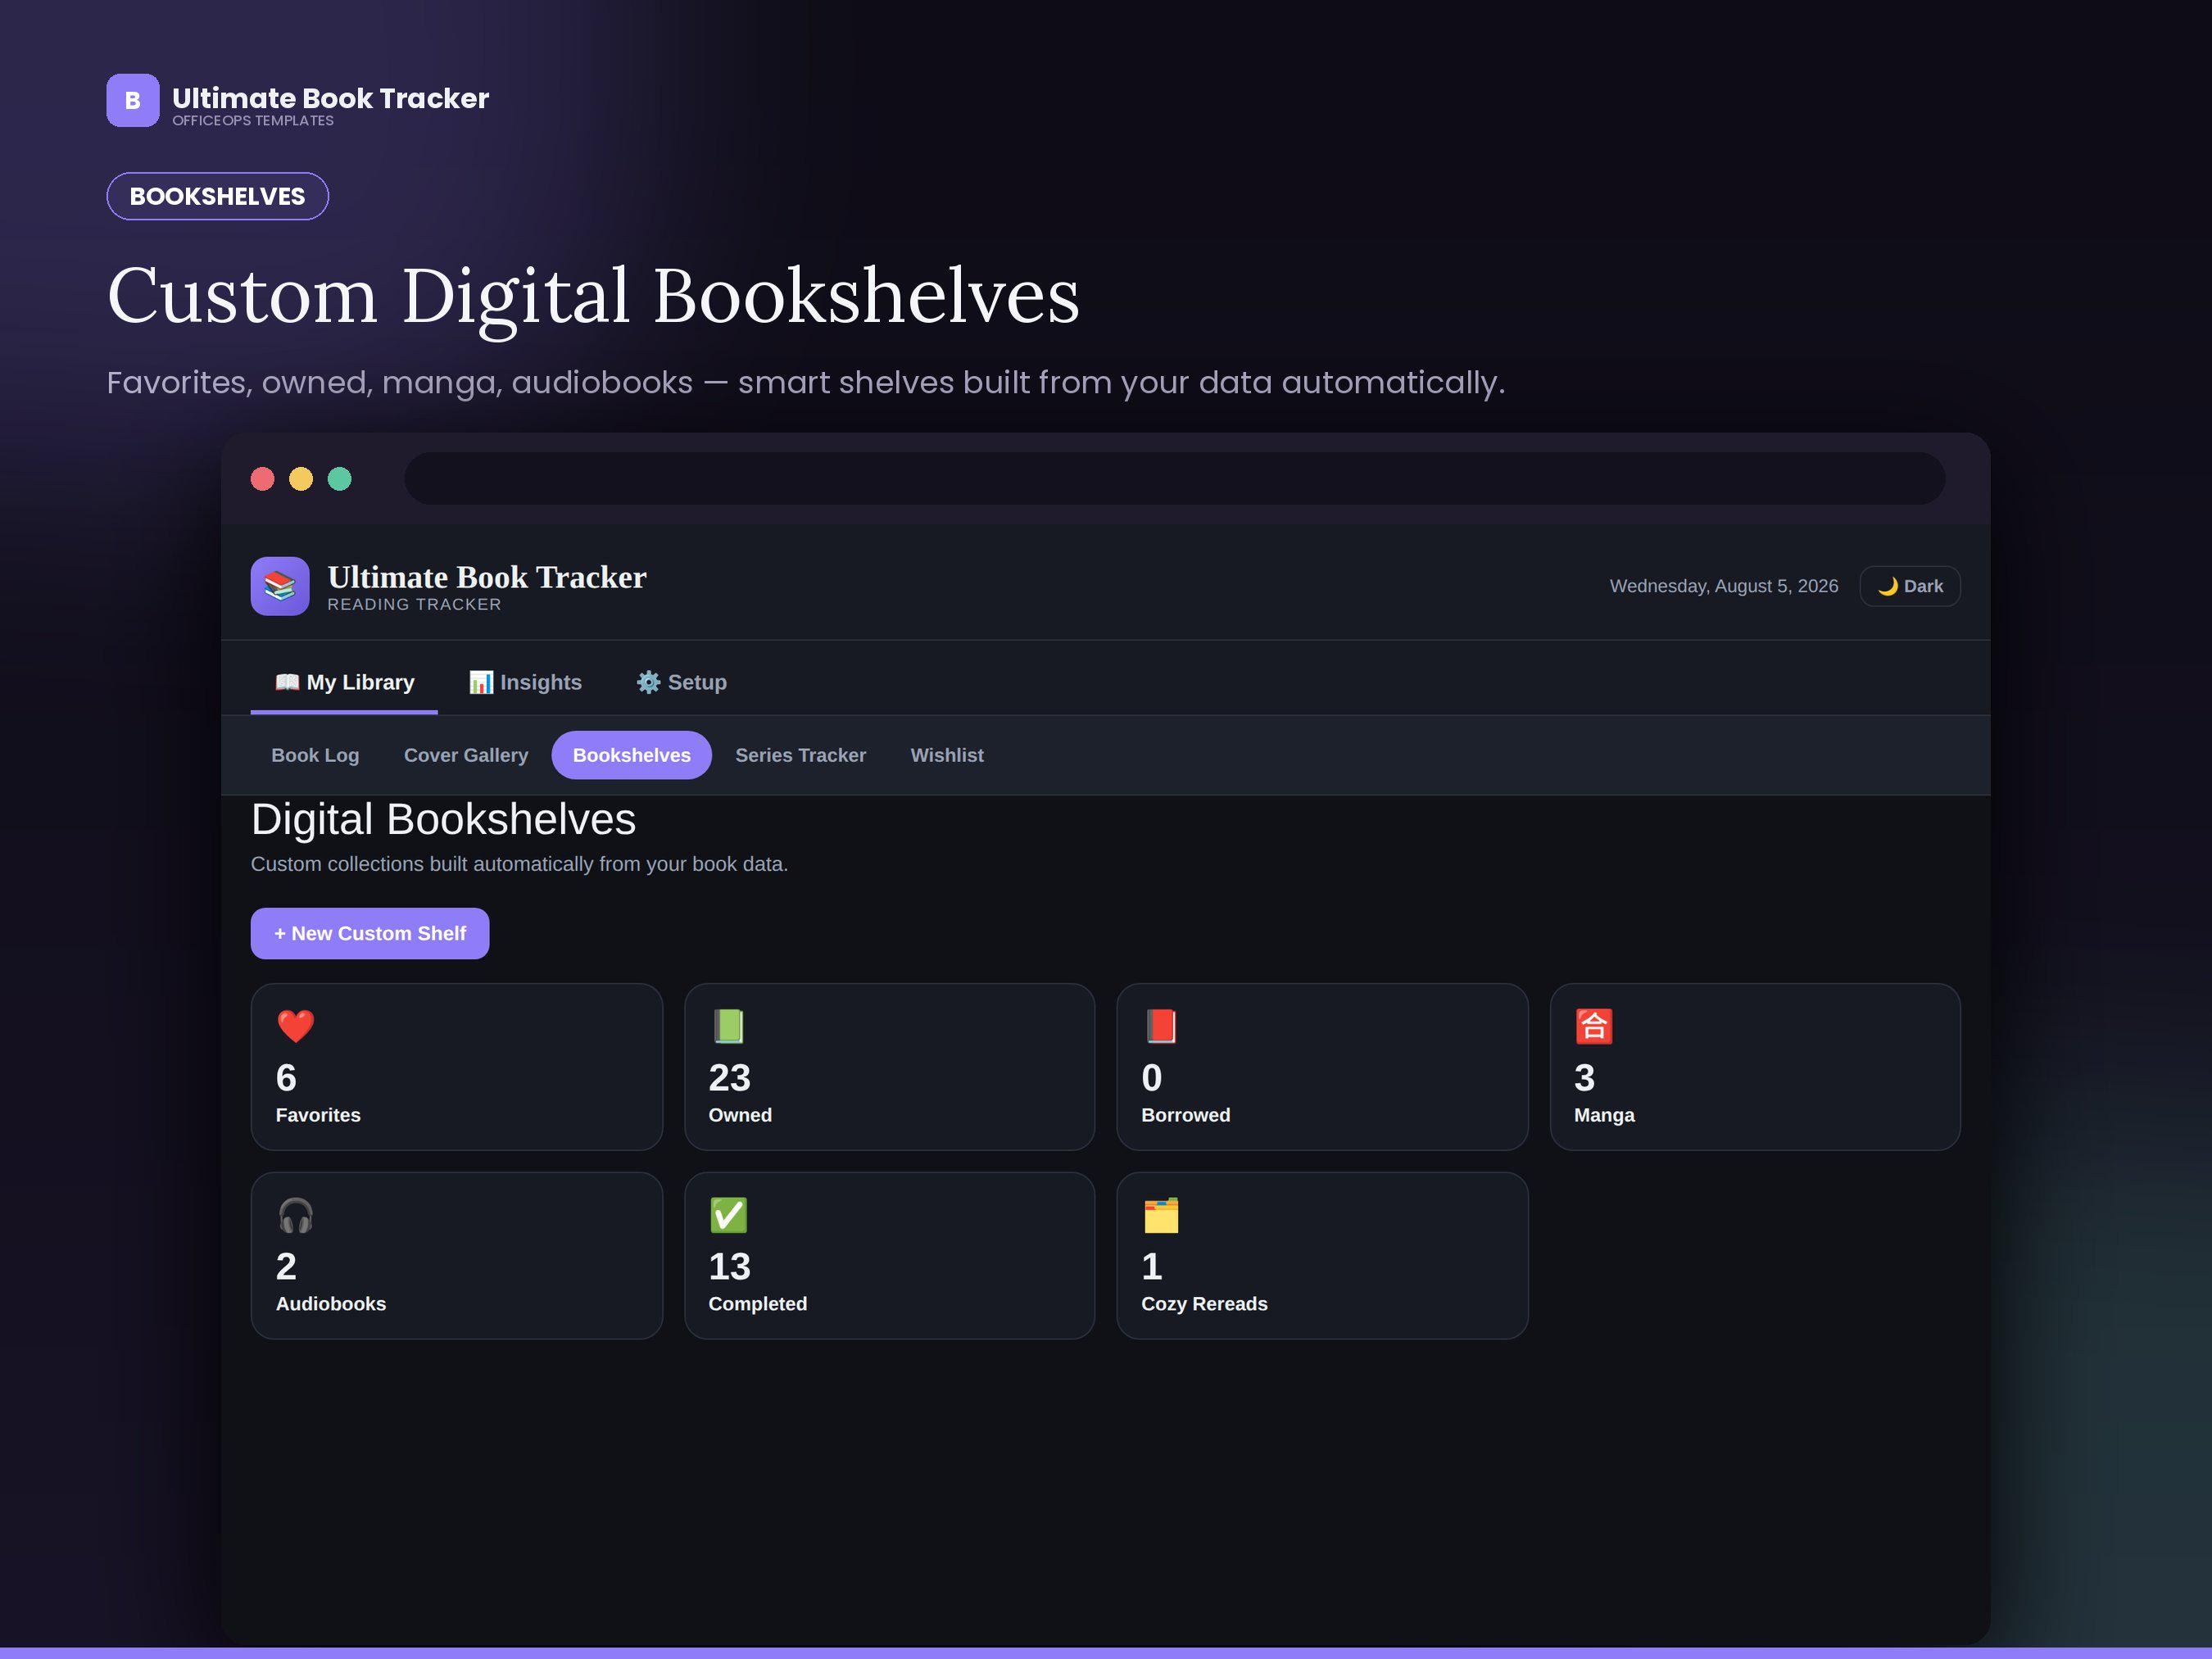
Task: Click the stacked books app icon
Action: (280, 586)
